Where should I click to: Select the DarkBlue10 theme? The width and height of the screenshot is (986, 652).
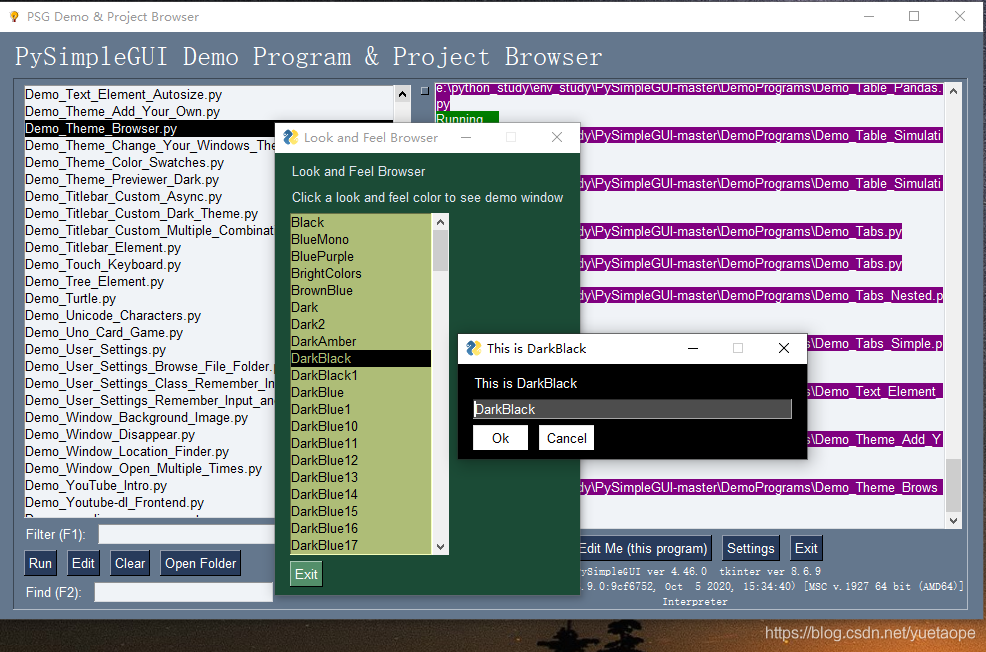360,426
